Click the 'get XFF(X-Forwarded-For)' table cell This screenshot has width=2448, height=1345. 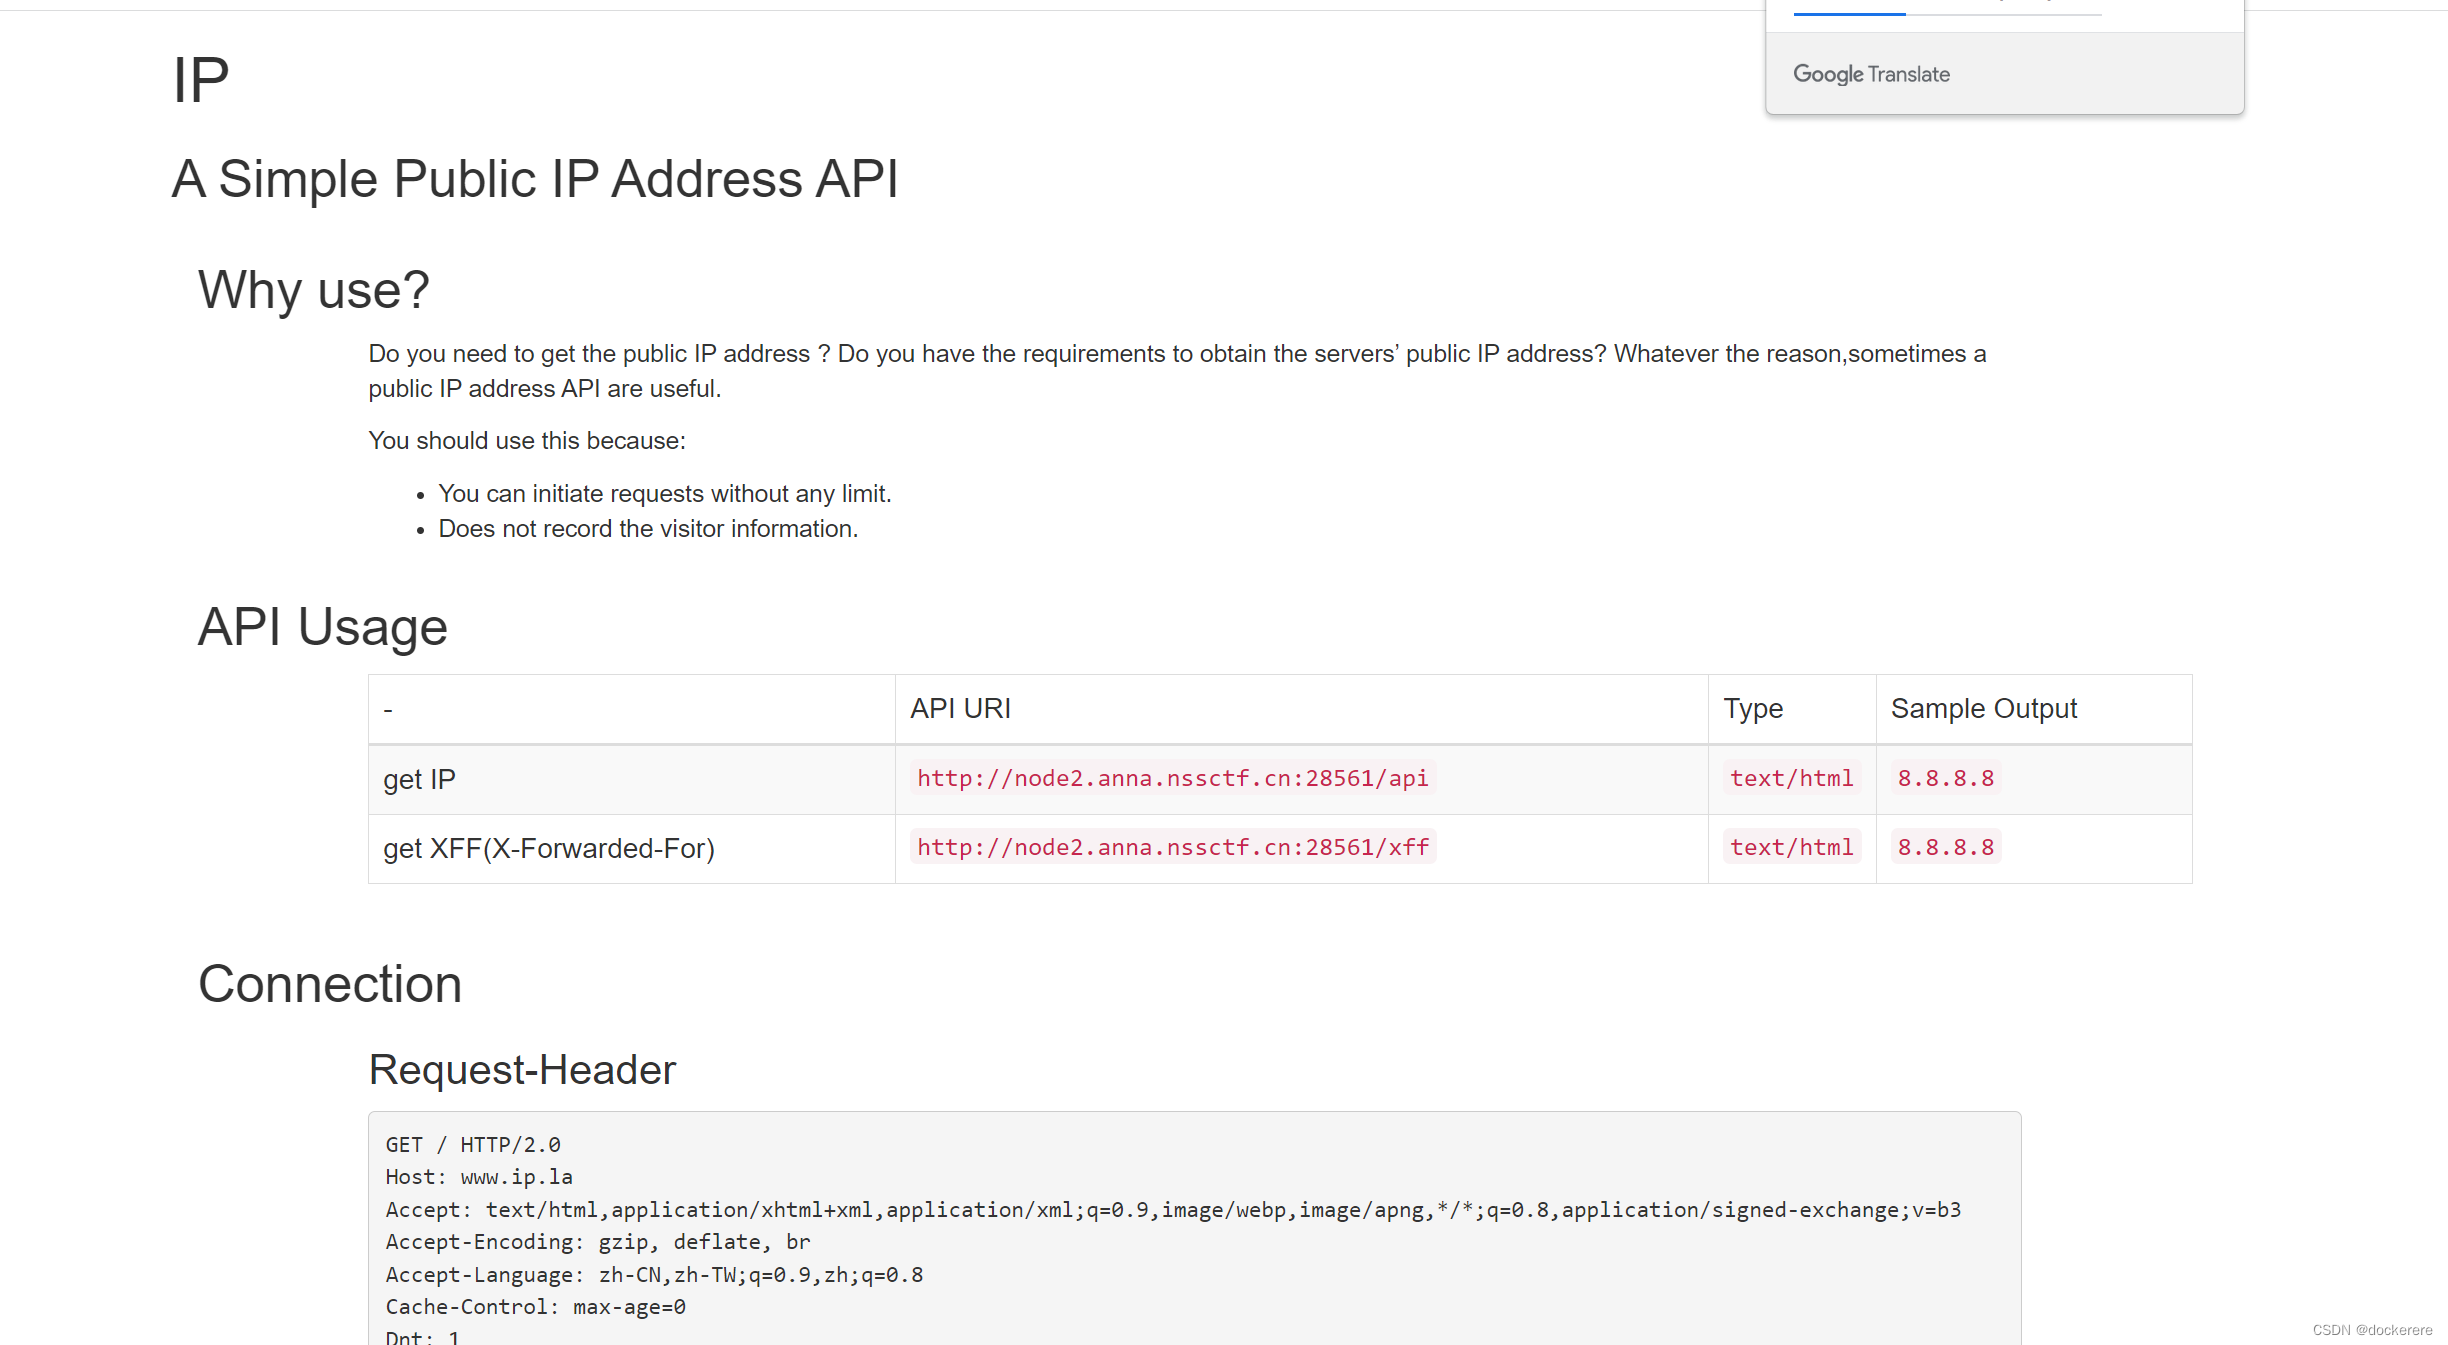coord(548,848)
